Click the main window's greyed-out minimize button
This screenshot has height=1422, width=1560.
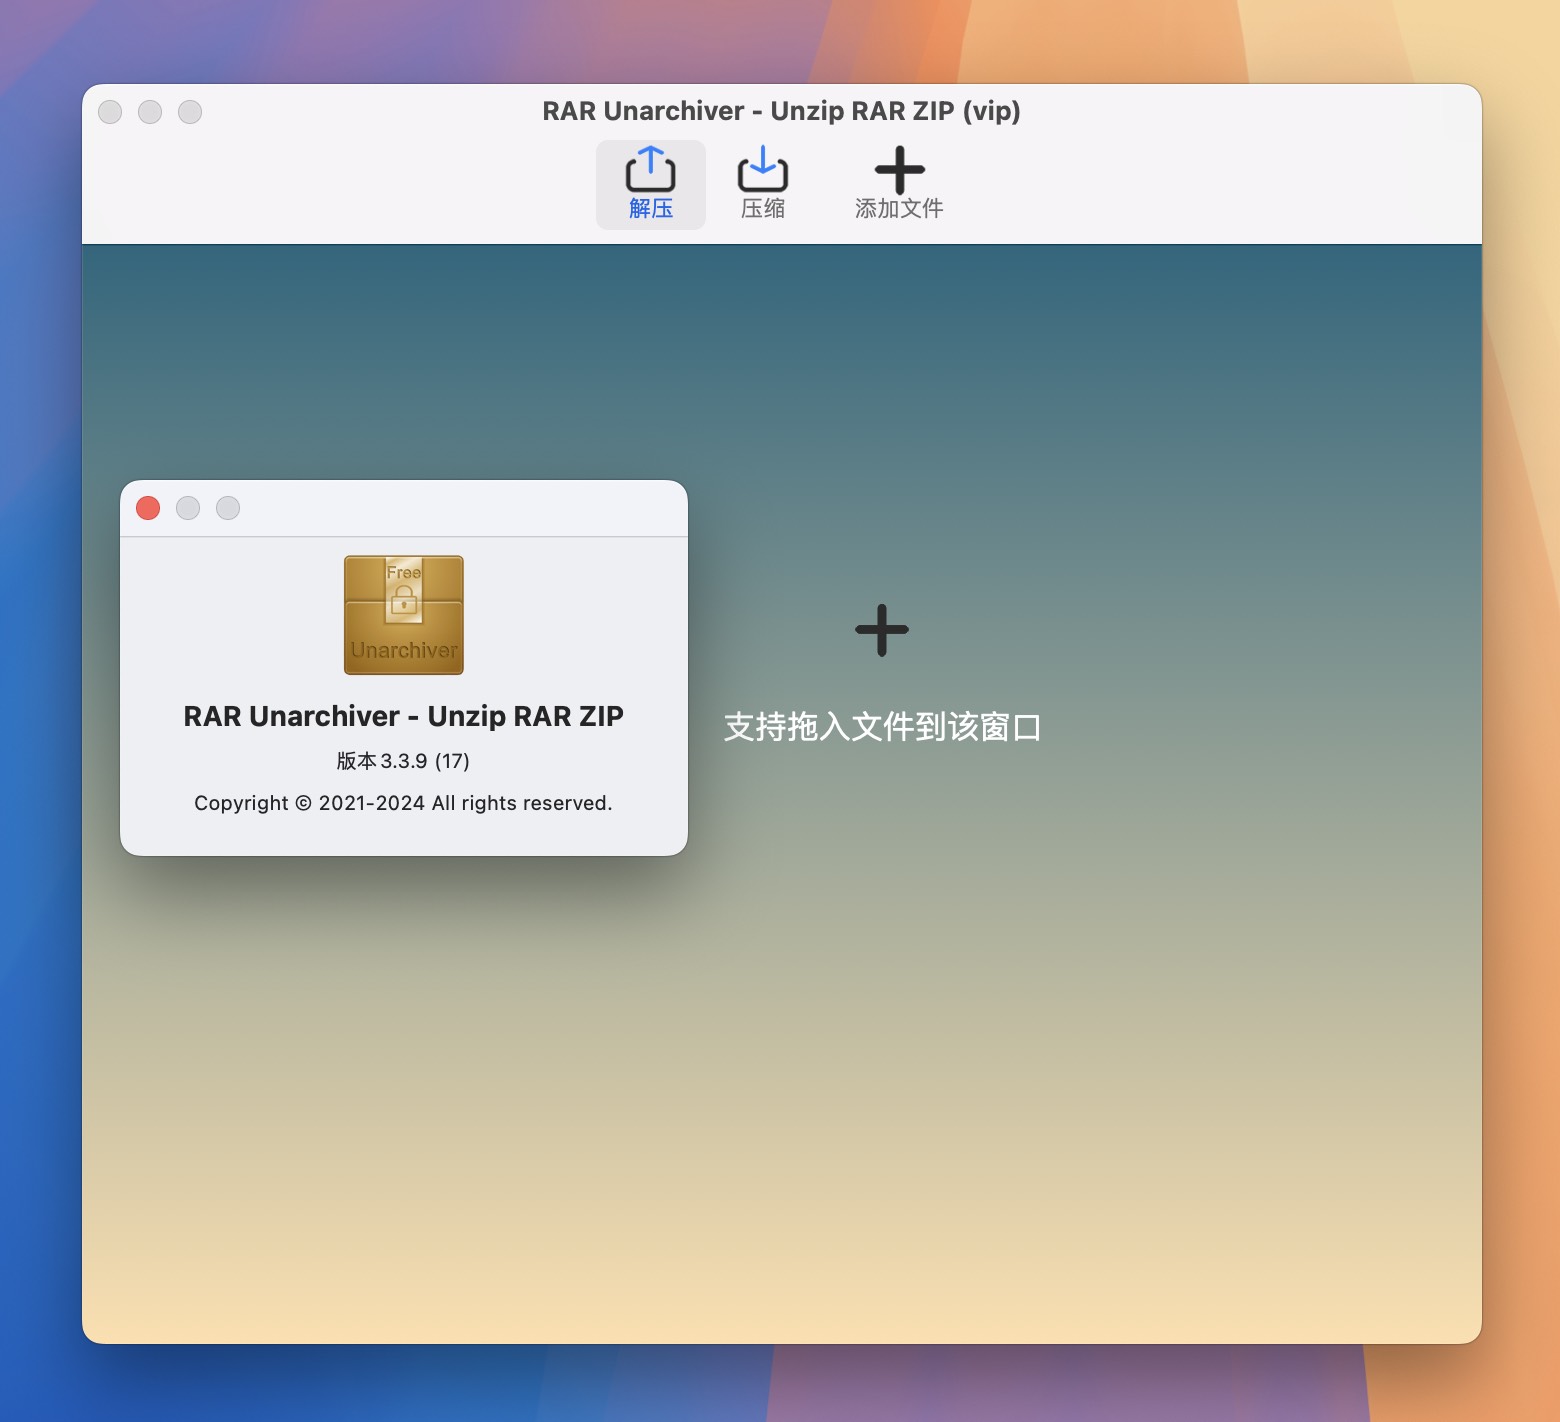150,112
